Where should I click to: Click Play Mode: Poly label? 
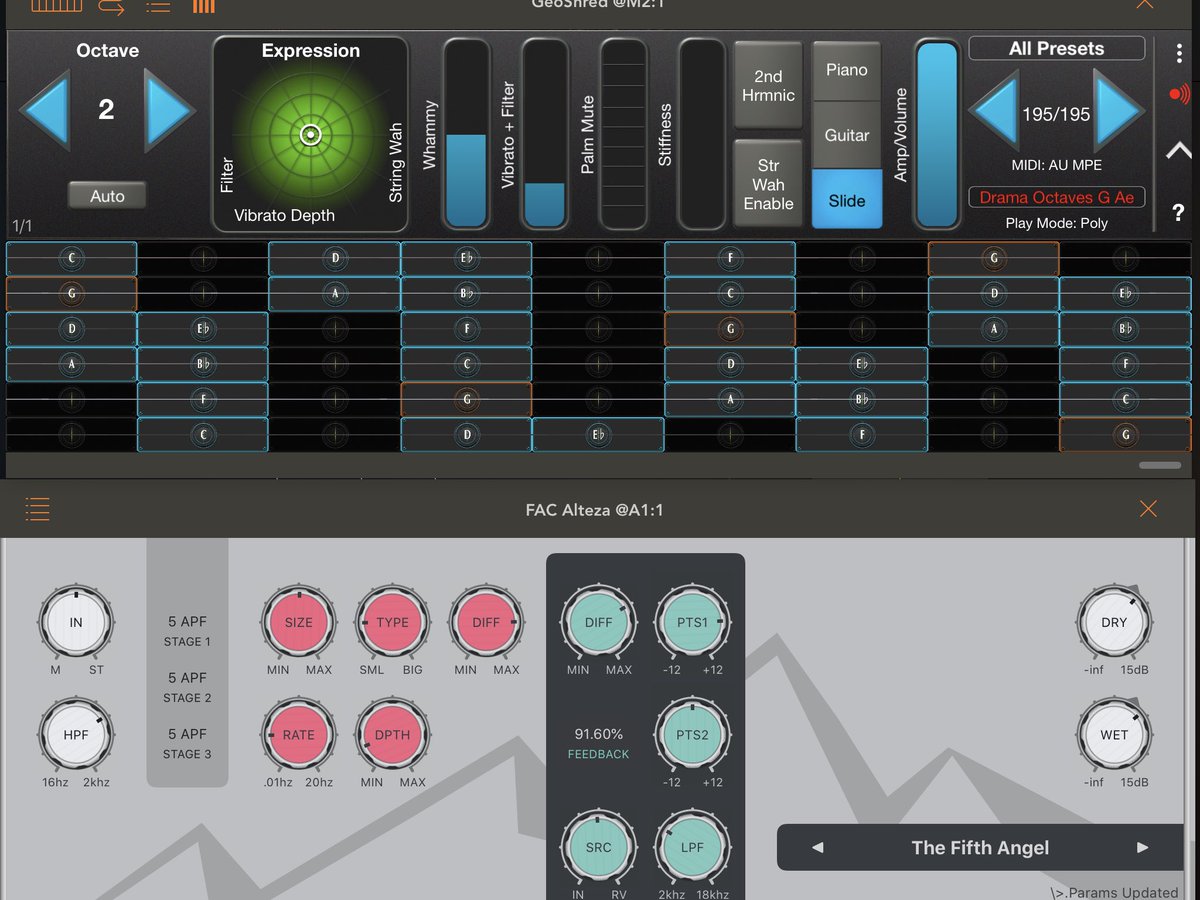(1057, 223)
